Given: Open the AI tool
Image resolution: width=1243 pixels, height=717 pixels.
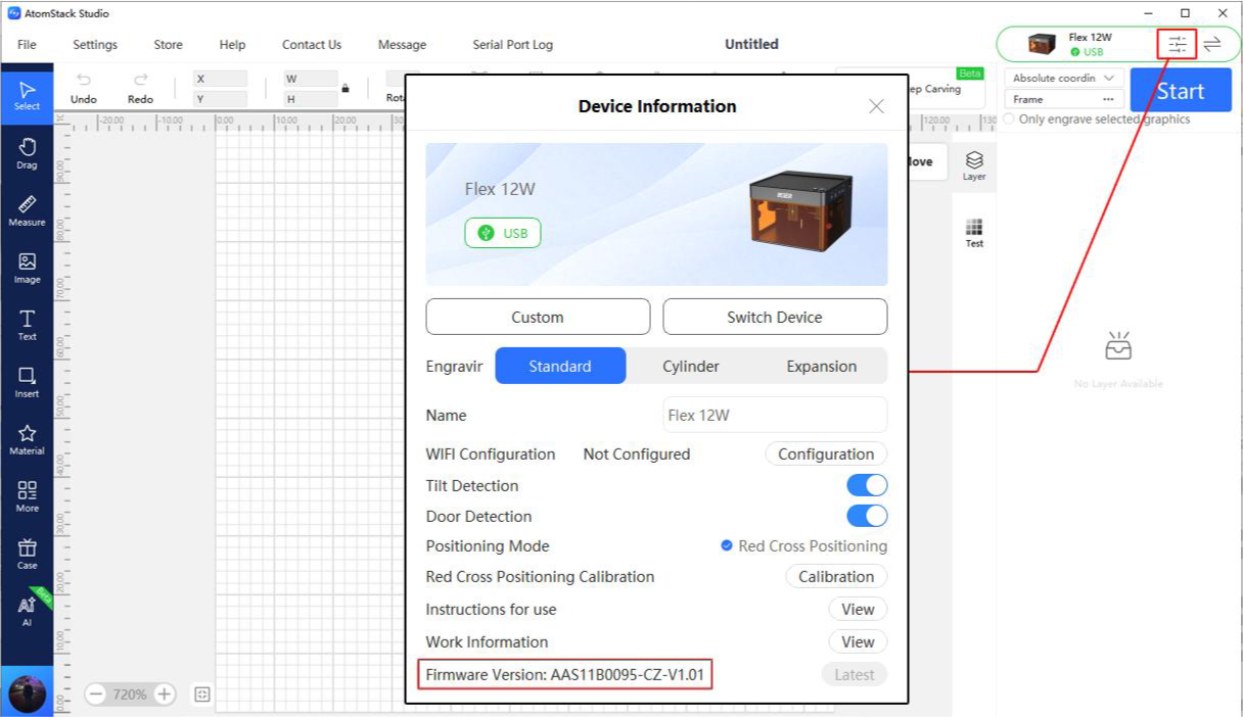Looking at the screenshot, I should tap(27, 610).
